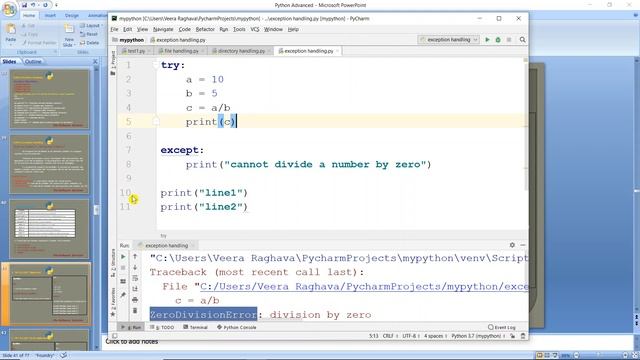Open PyCharm Run menu
Viewport: 640px width, 360px height.
pyautogui.click(x=224, y=29)
